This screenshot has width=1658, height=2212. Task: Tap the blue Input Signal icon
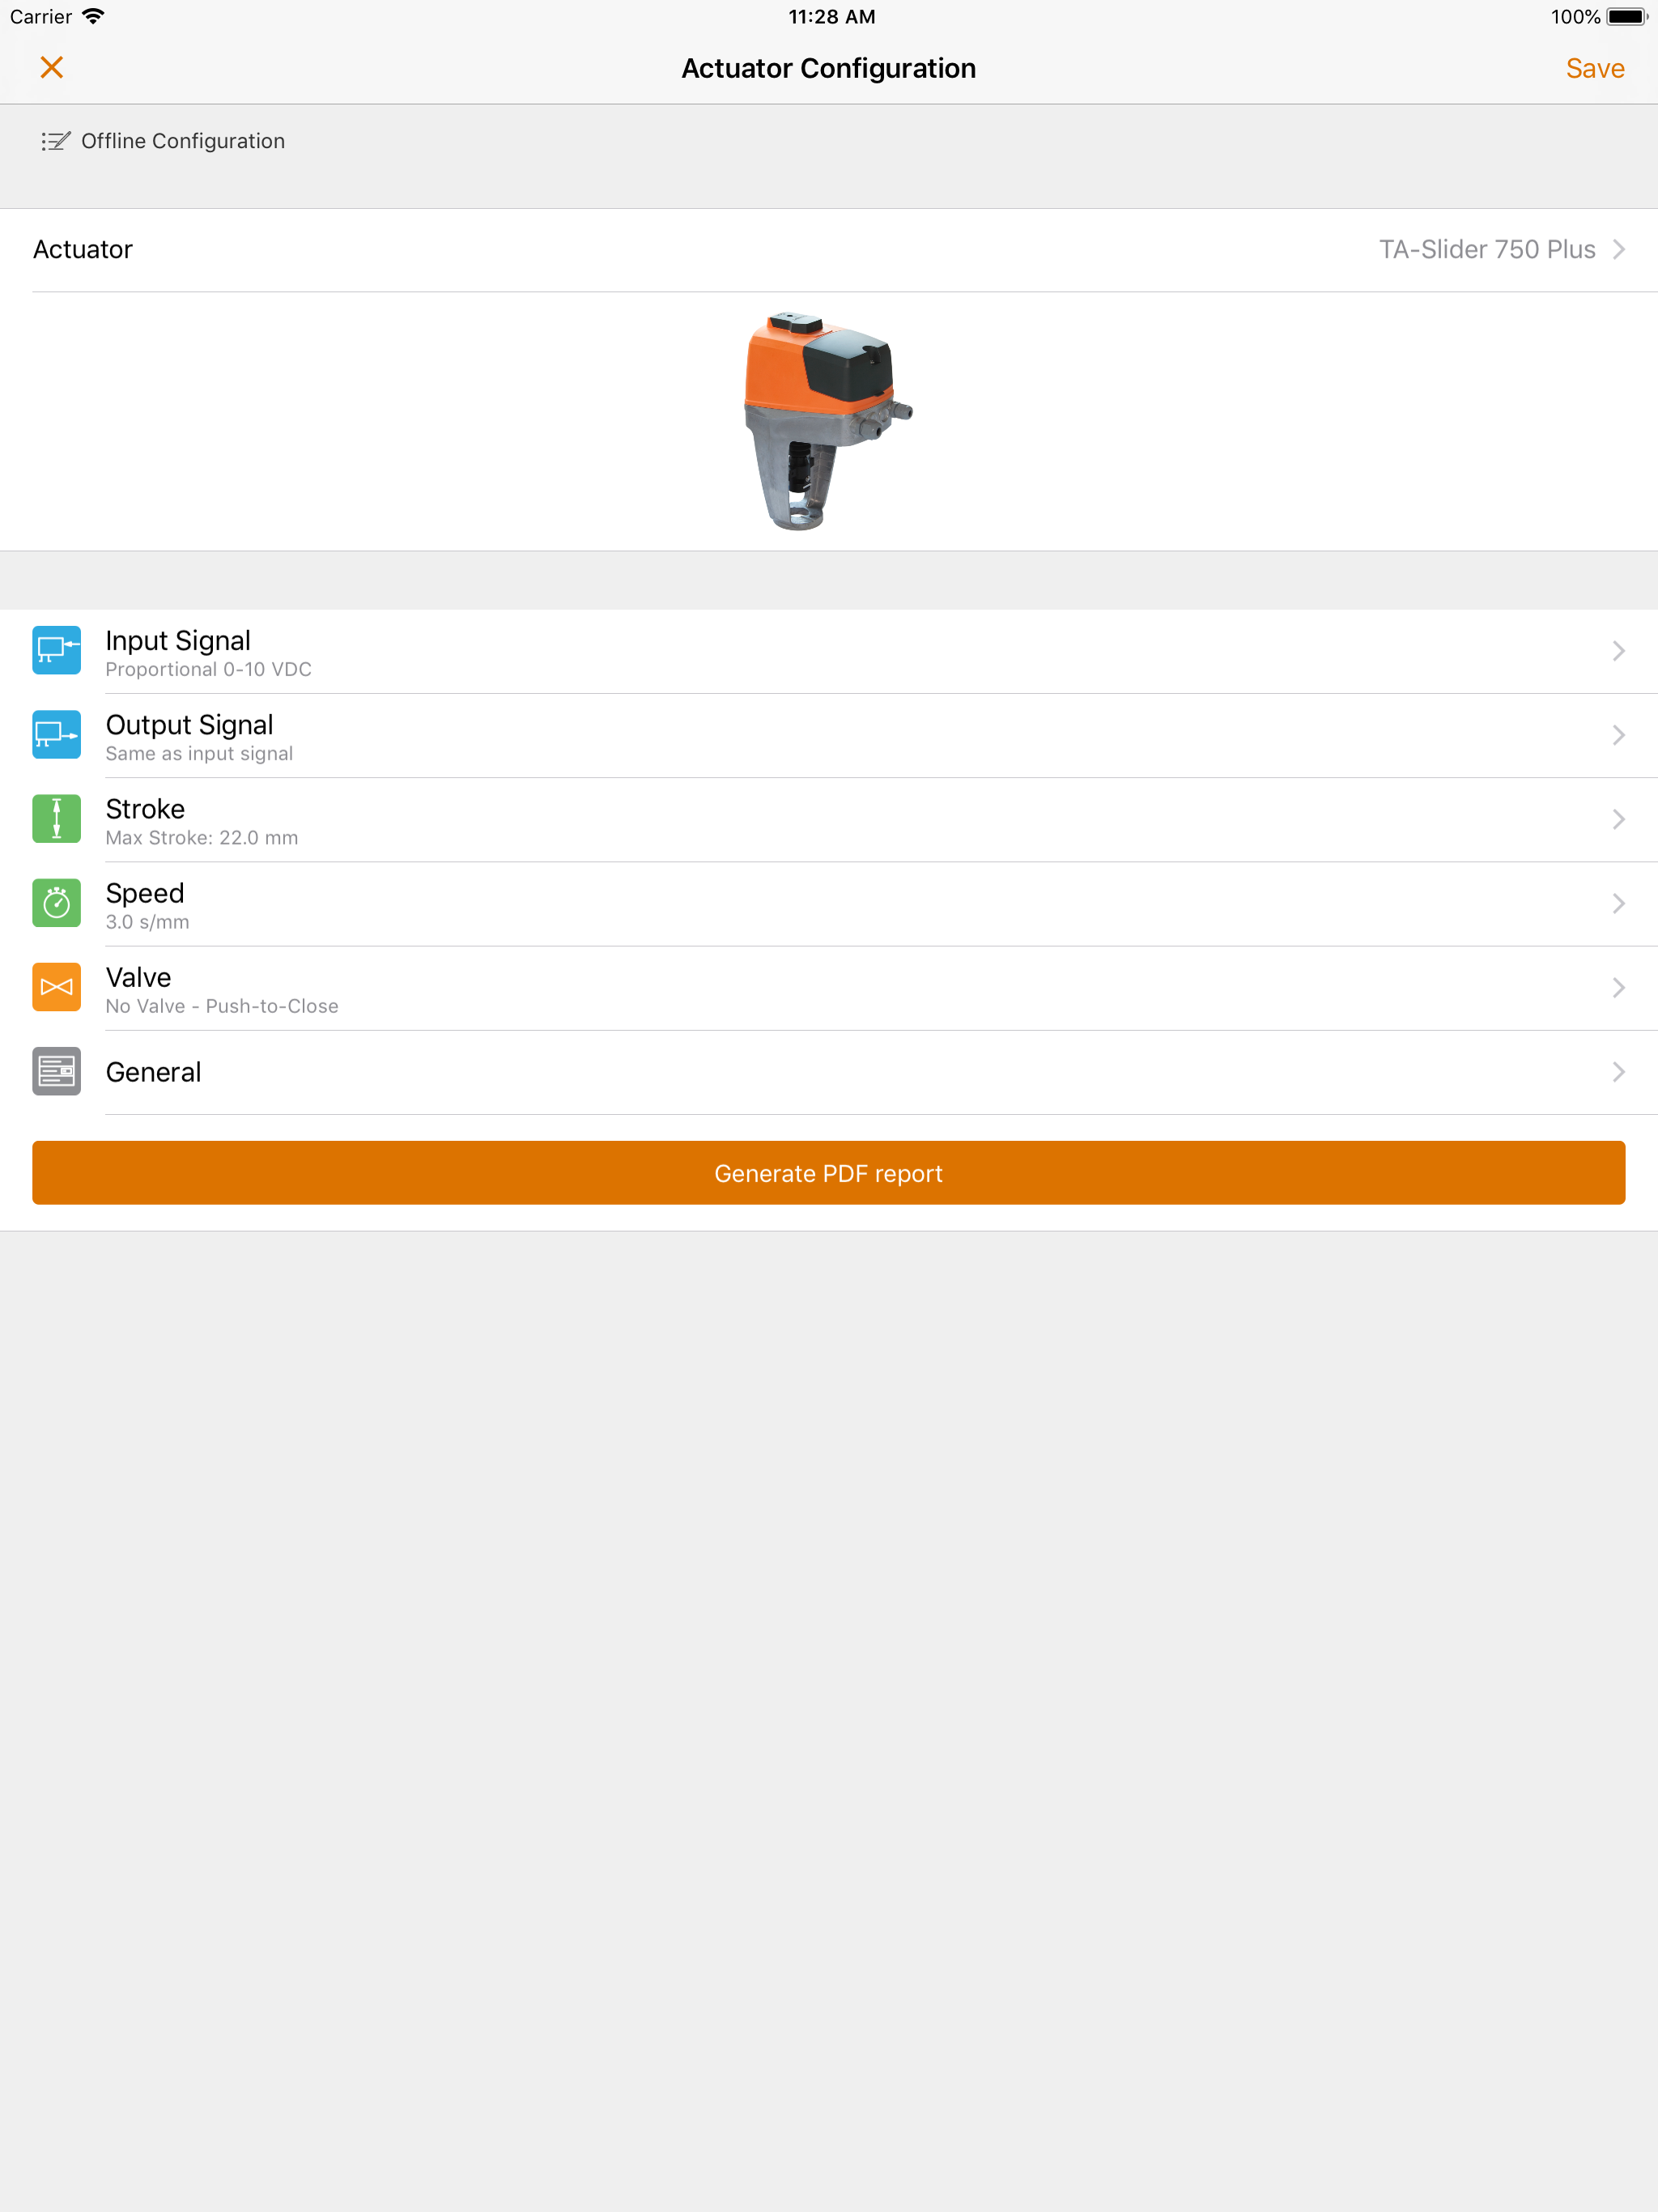56,650
